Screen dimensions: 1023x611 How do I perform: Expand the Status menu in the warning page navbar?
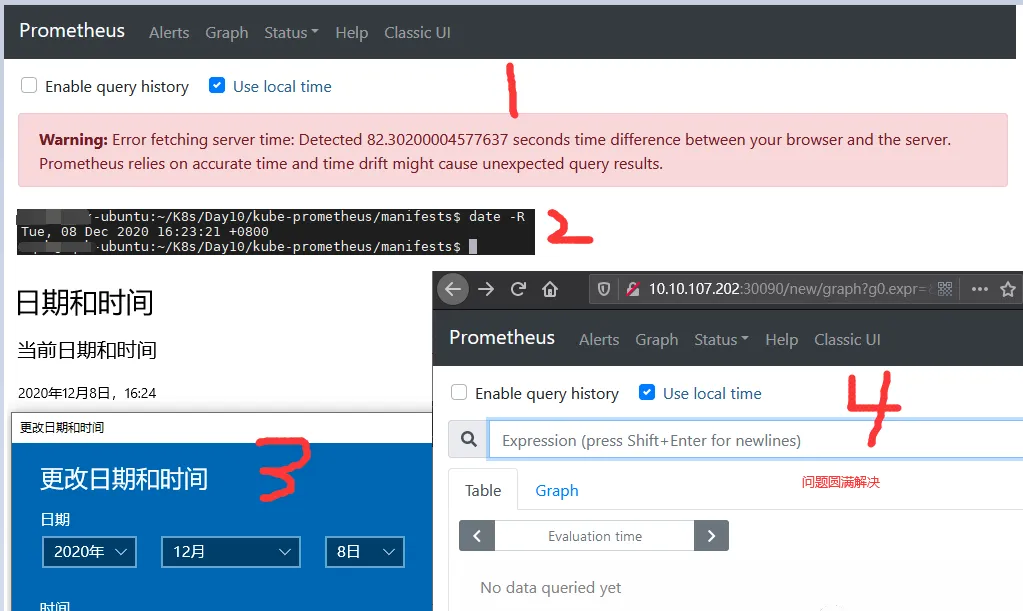pyautogui.click(x=291, y=33)
